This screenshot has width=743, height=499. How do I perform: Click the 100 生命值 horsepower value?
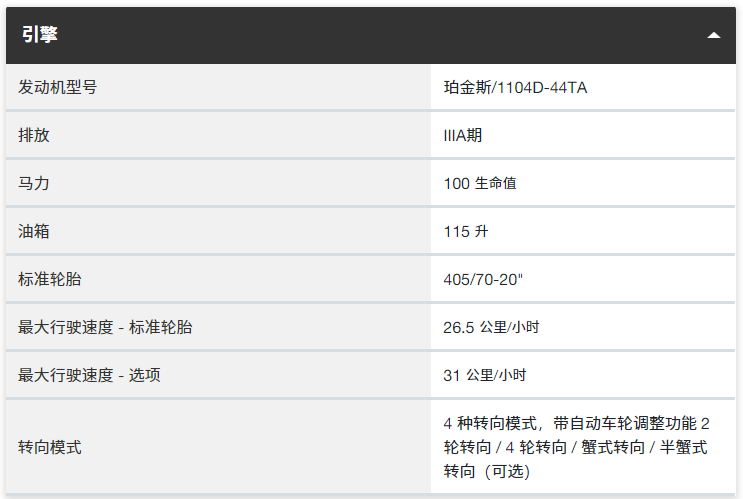[480, 183]
